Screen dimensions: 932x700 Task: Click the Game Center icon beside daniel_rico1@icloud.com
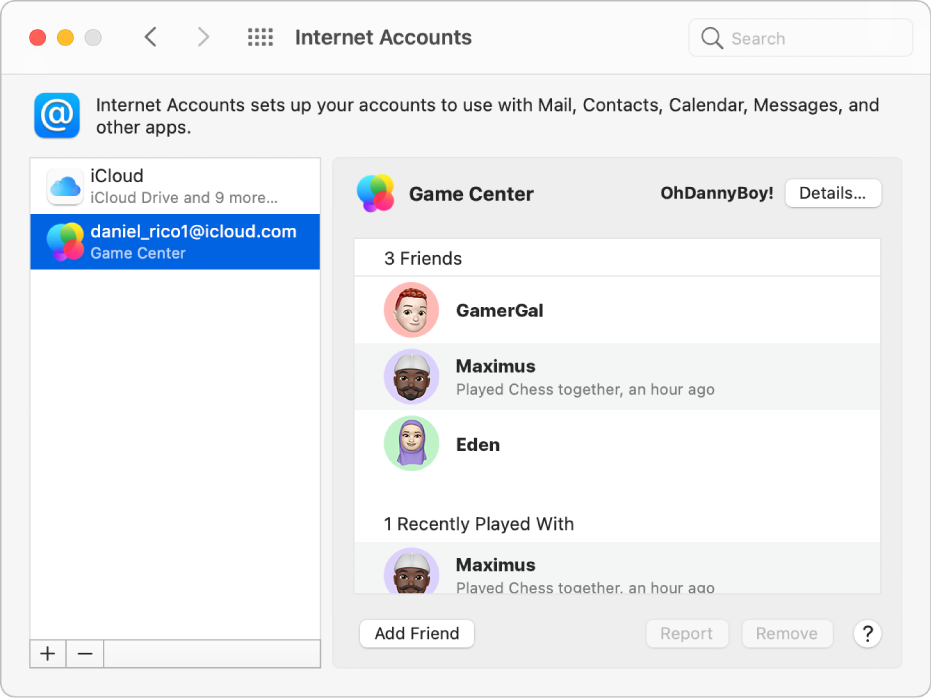(64, 242)
